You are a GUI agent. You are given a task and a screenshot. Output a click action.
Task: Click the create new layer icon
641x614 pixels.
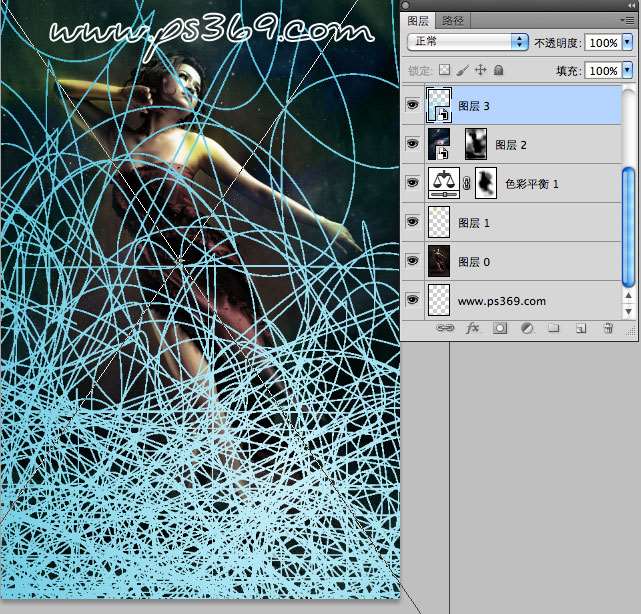coord(580,328)
